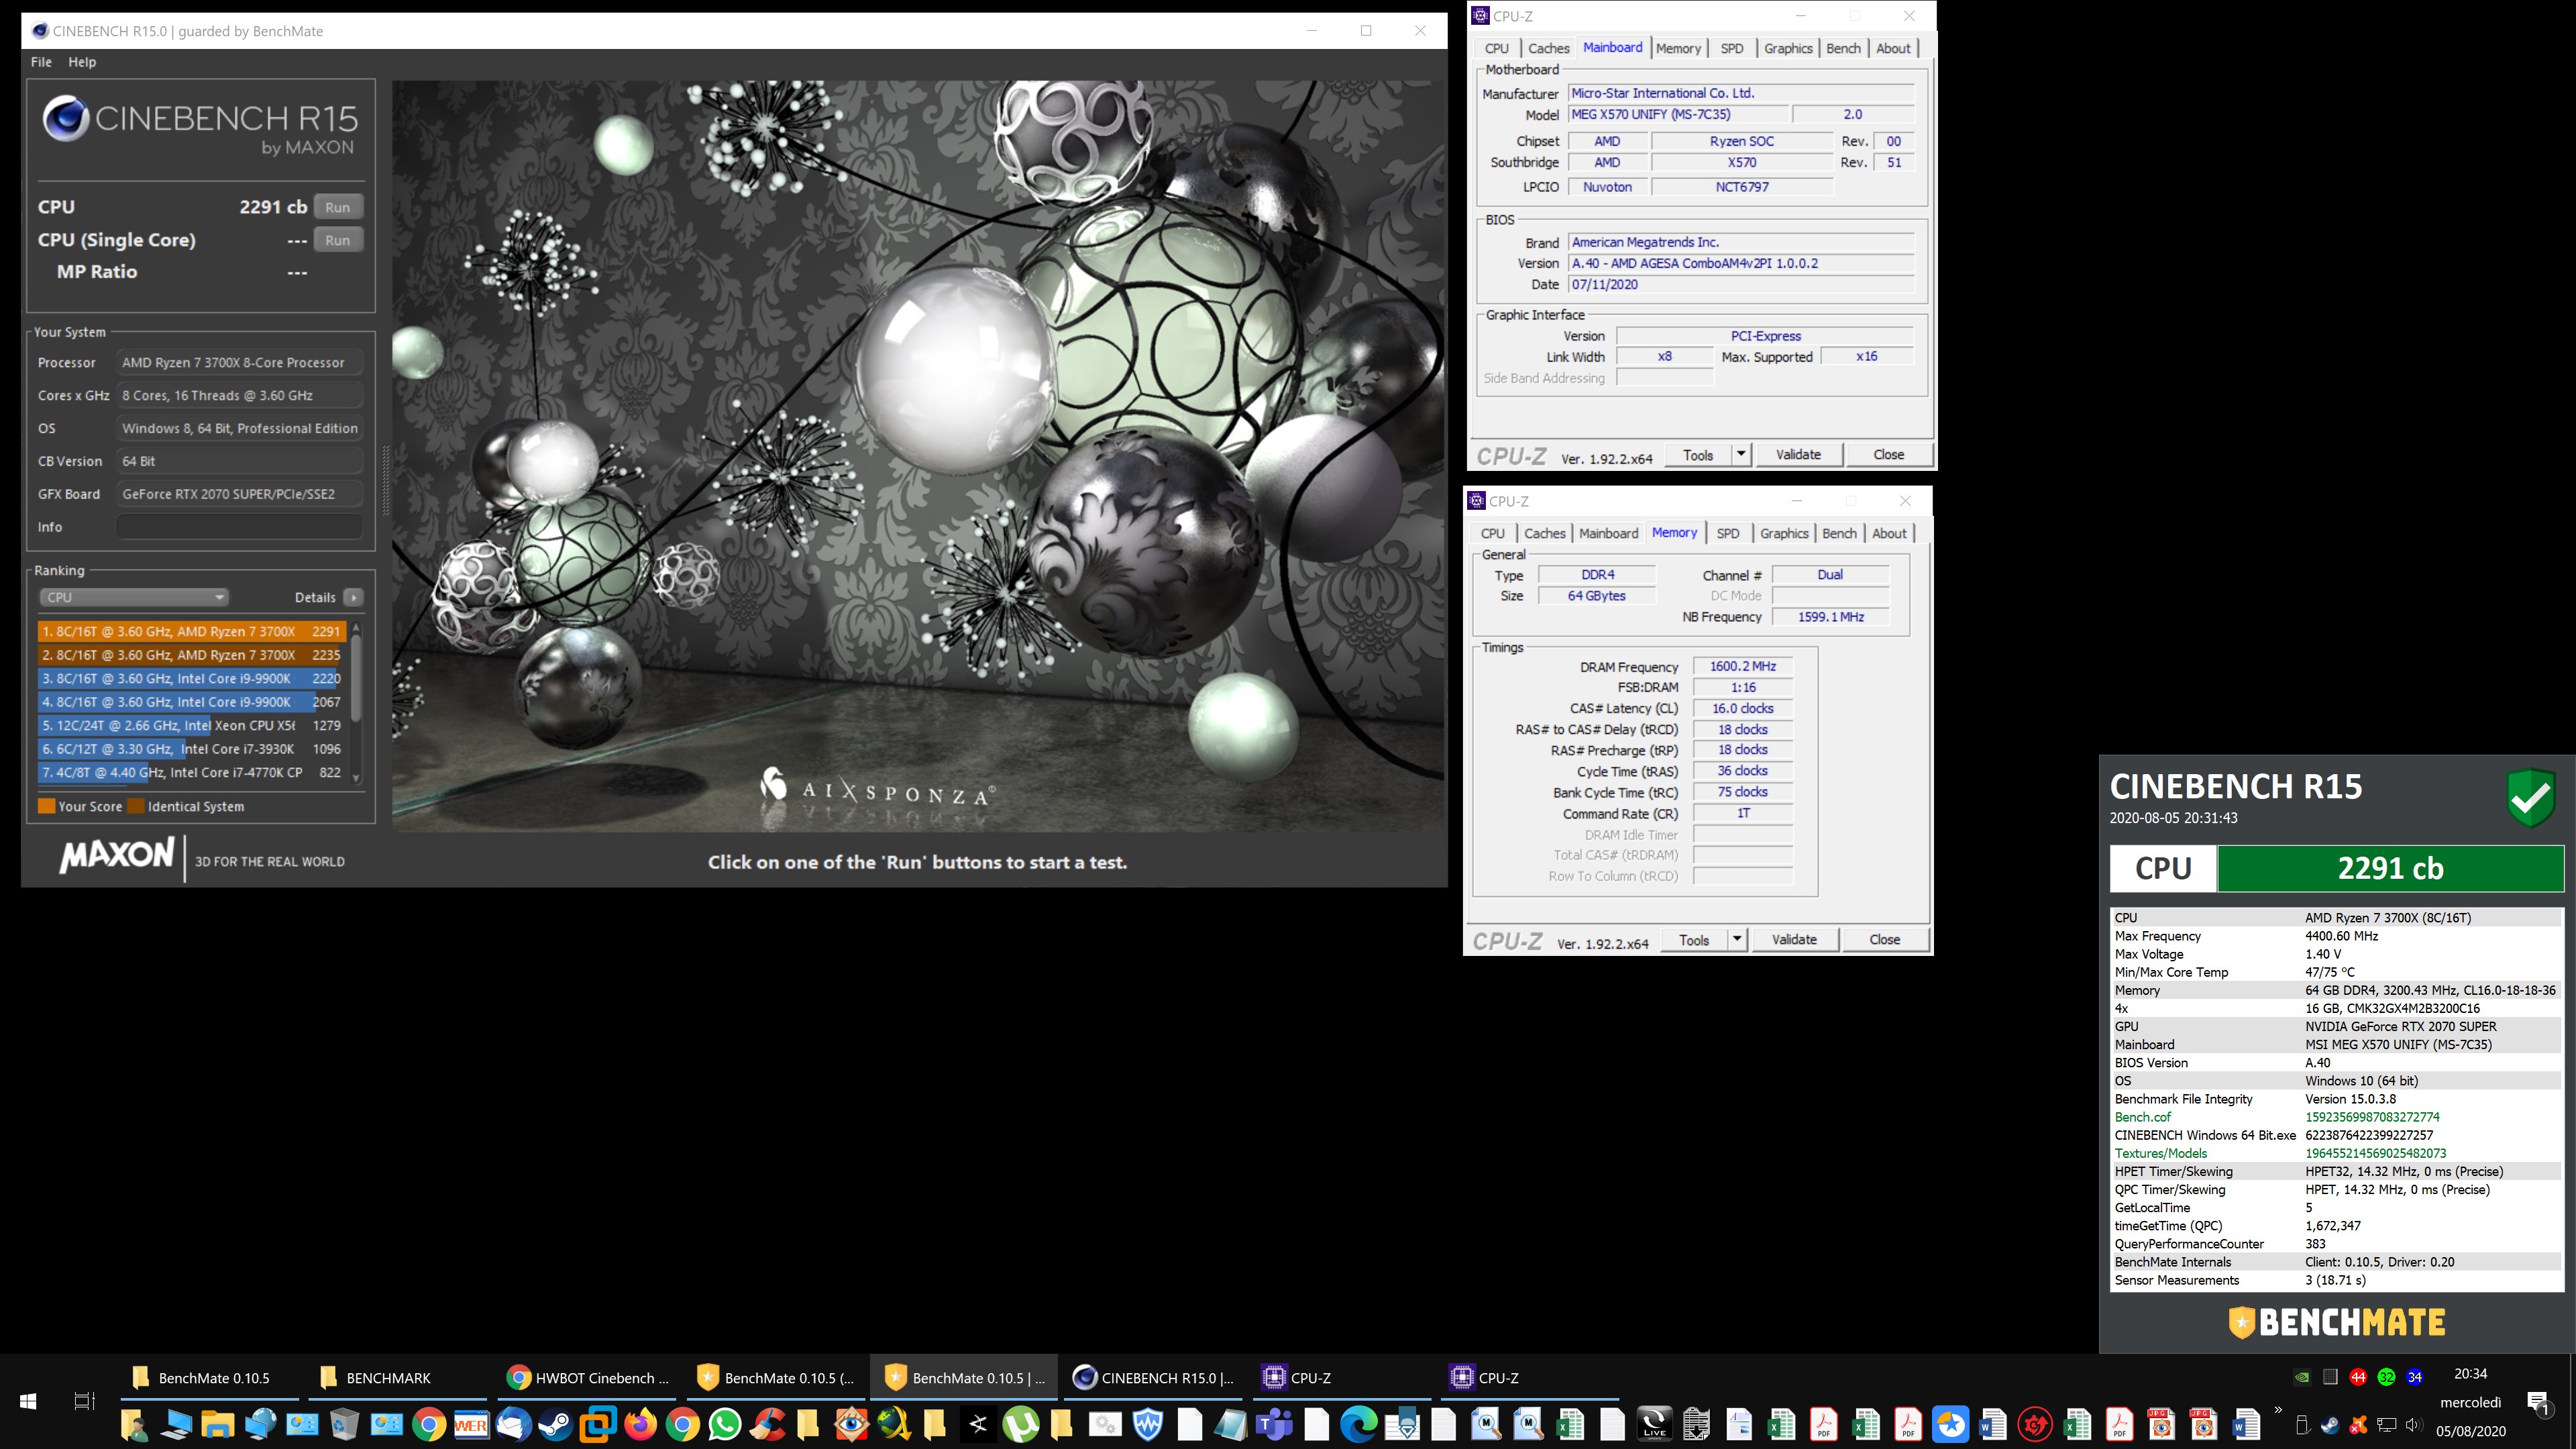Select ranking row 7 Core i7-4770K 822
The height and width of the screenshot is (1449, 2576).
pos(191,772)
